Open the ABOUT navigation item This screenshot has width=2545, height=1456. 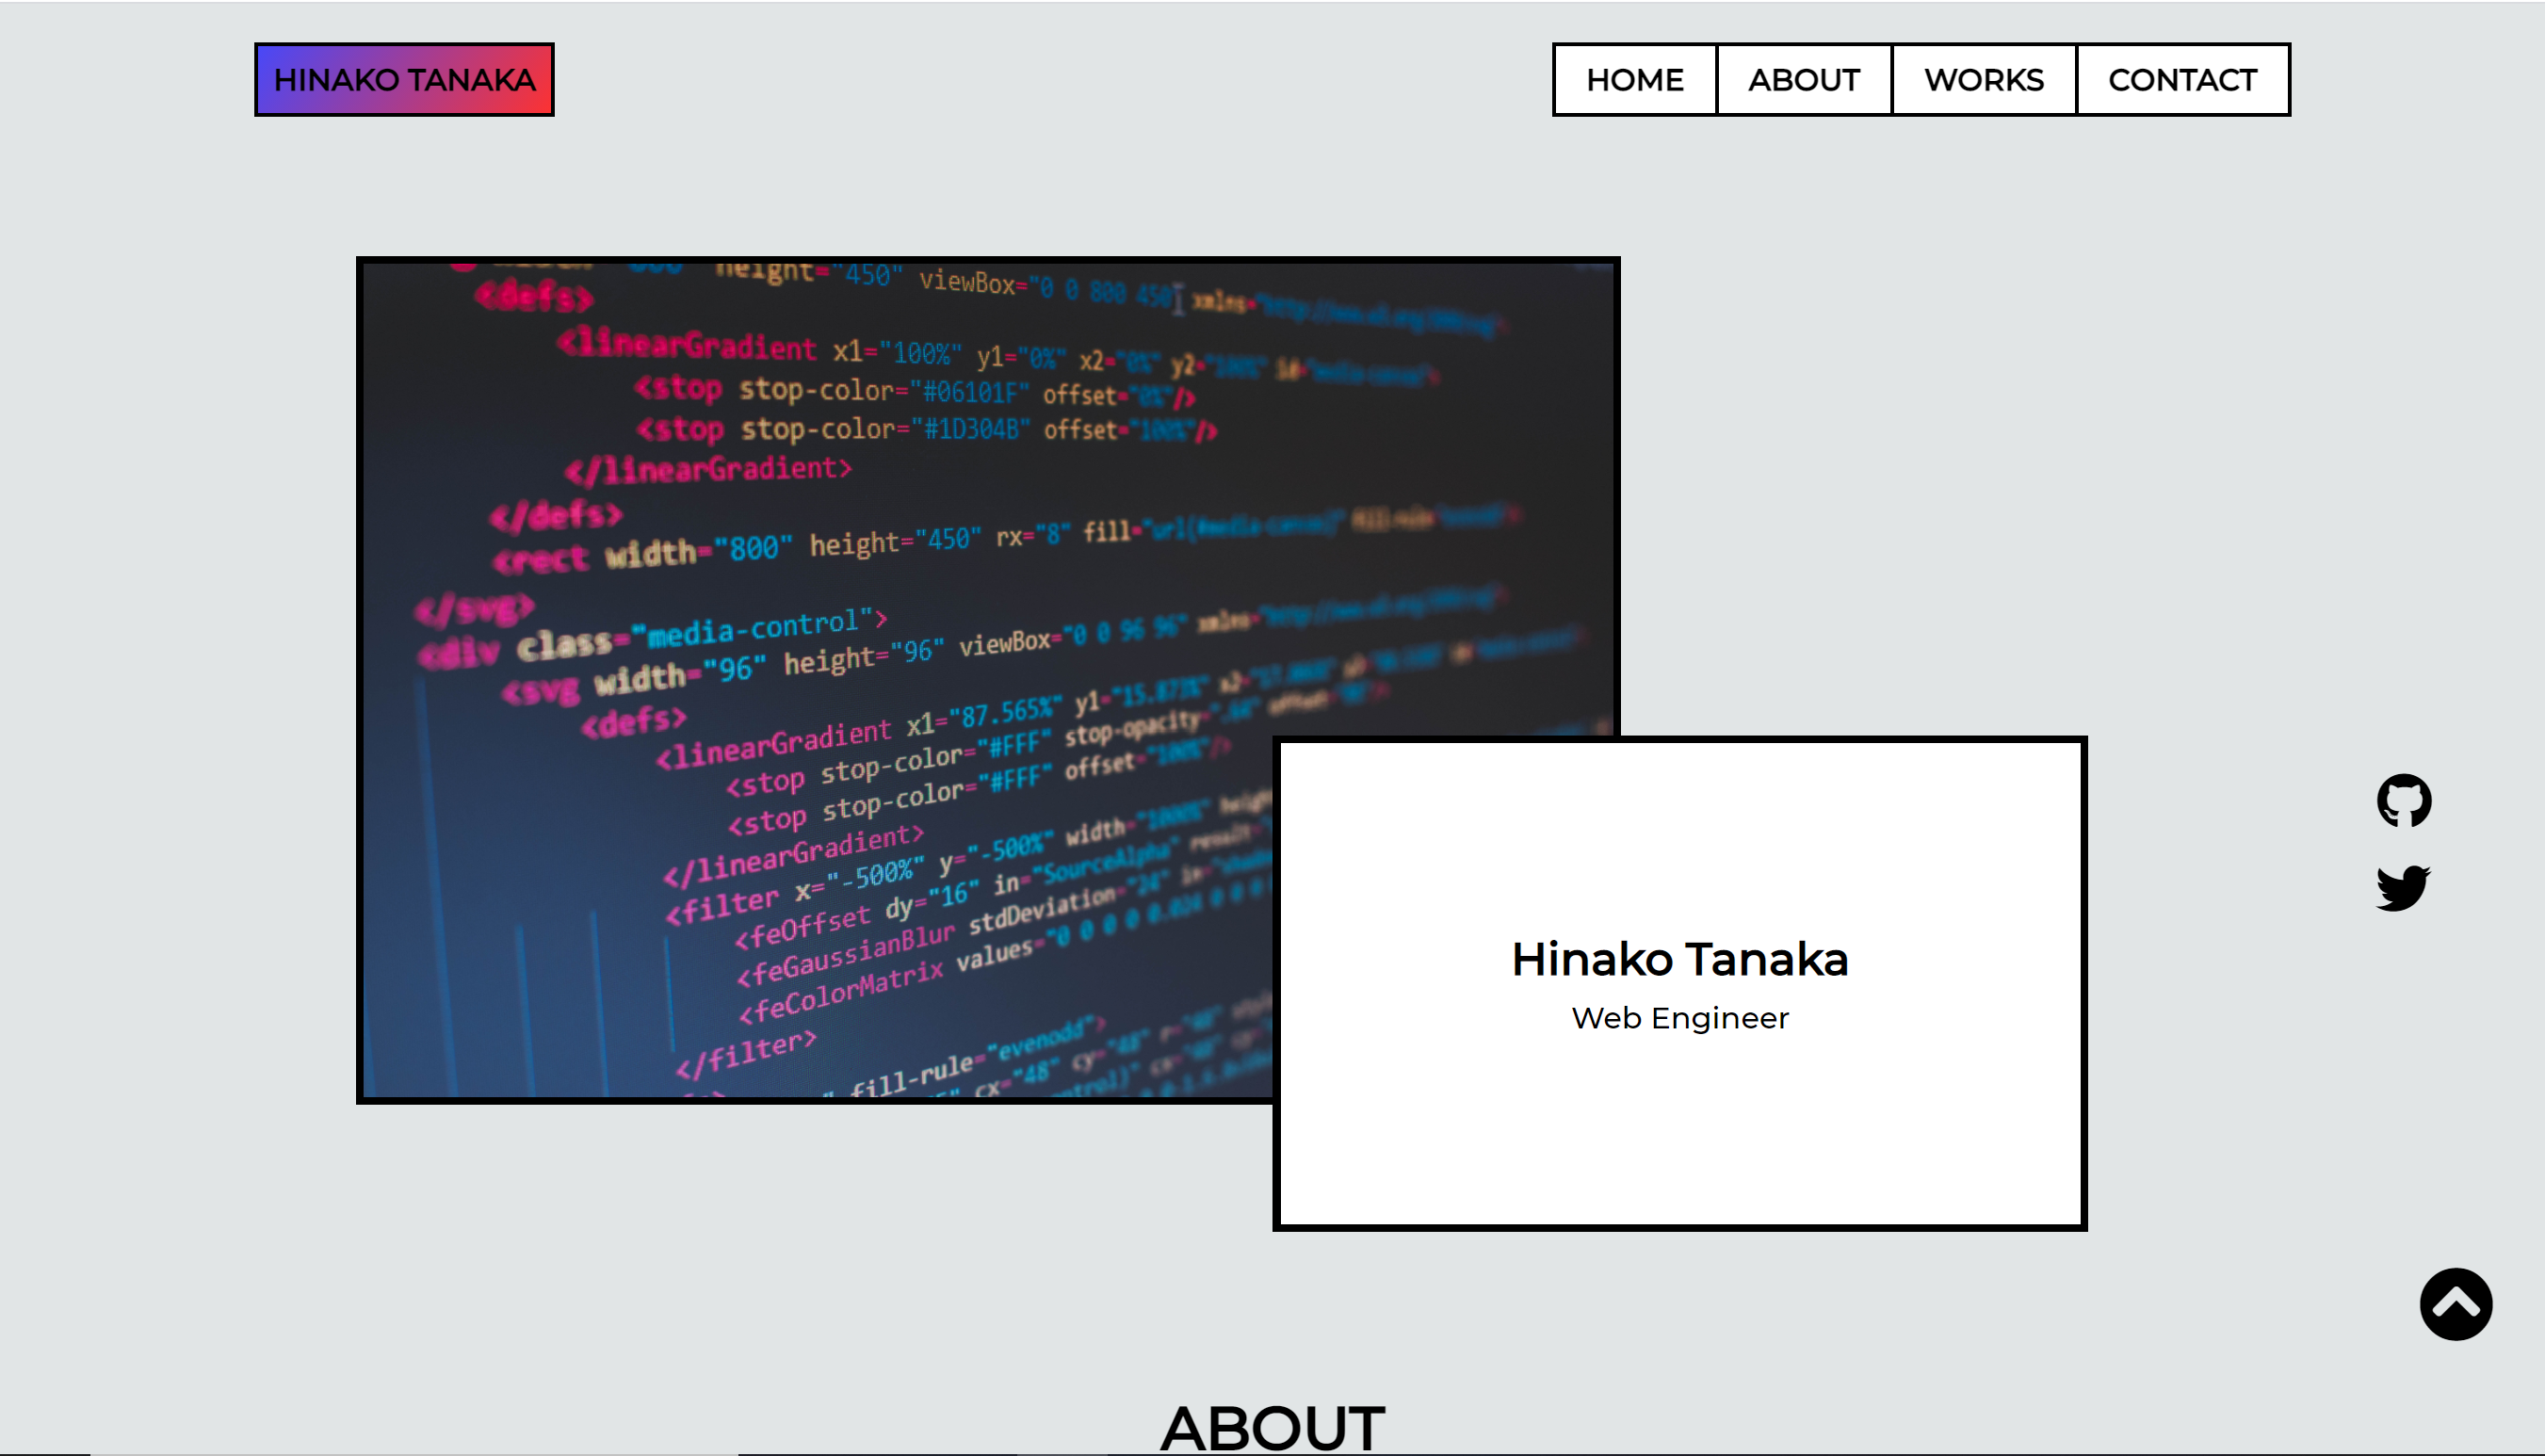1804,79
